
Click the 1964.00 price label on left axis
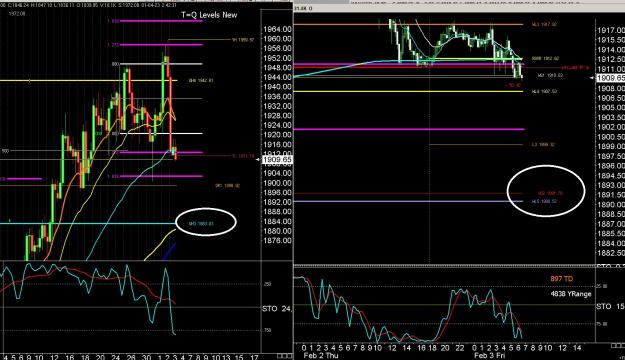pos(277,29)
